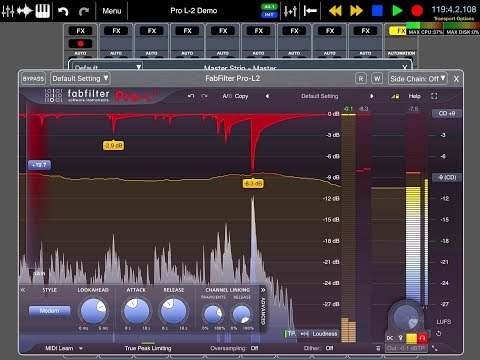Open the audio waveform editor icon
Image resolution: width=480 pixels, height=360 pixels.
click(x=25, y=11)
